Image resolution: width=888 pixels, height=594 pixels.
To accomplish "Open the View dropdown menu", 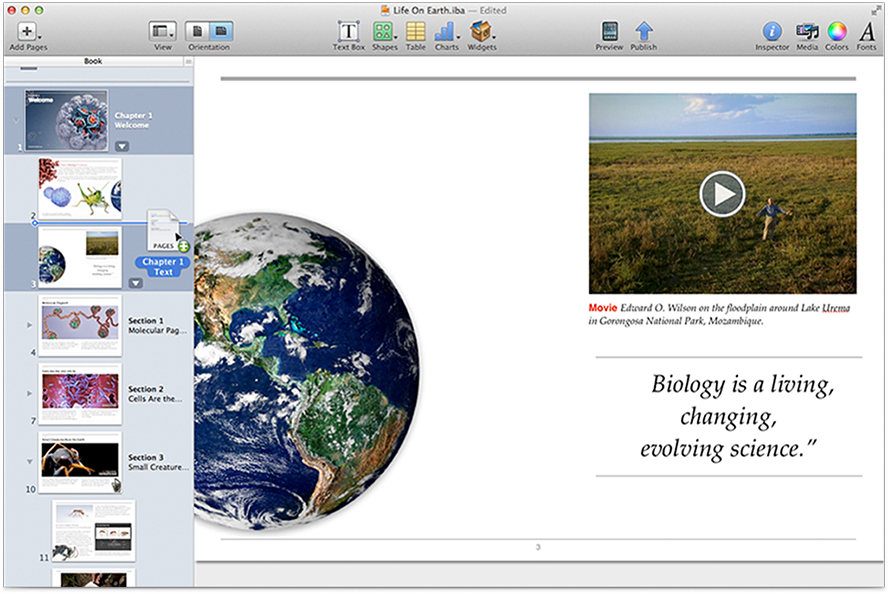I will 162,31.
